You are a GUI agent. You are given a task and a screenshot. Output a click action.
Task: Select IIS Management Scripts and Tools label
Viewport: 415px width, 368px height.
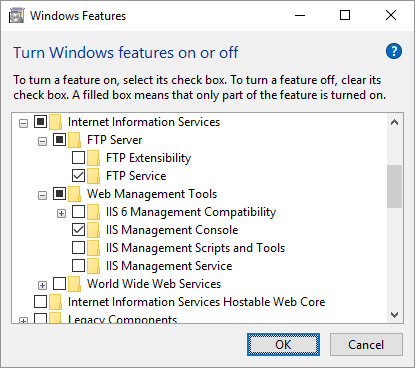click(195, 248)
